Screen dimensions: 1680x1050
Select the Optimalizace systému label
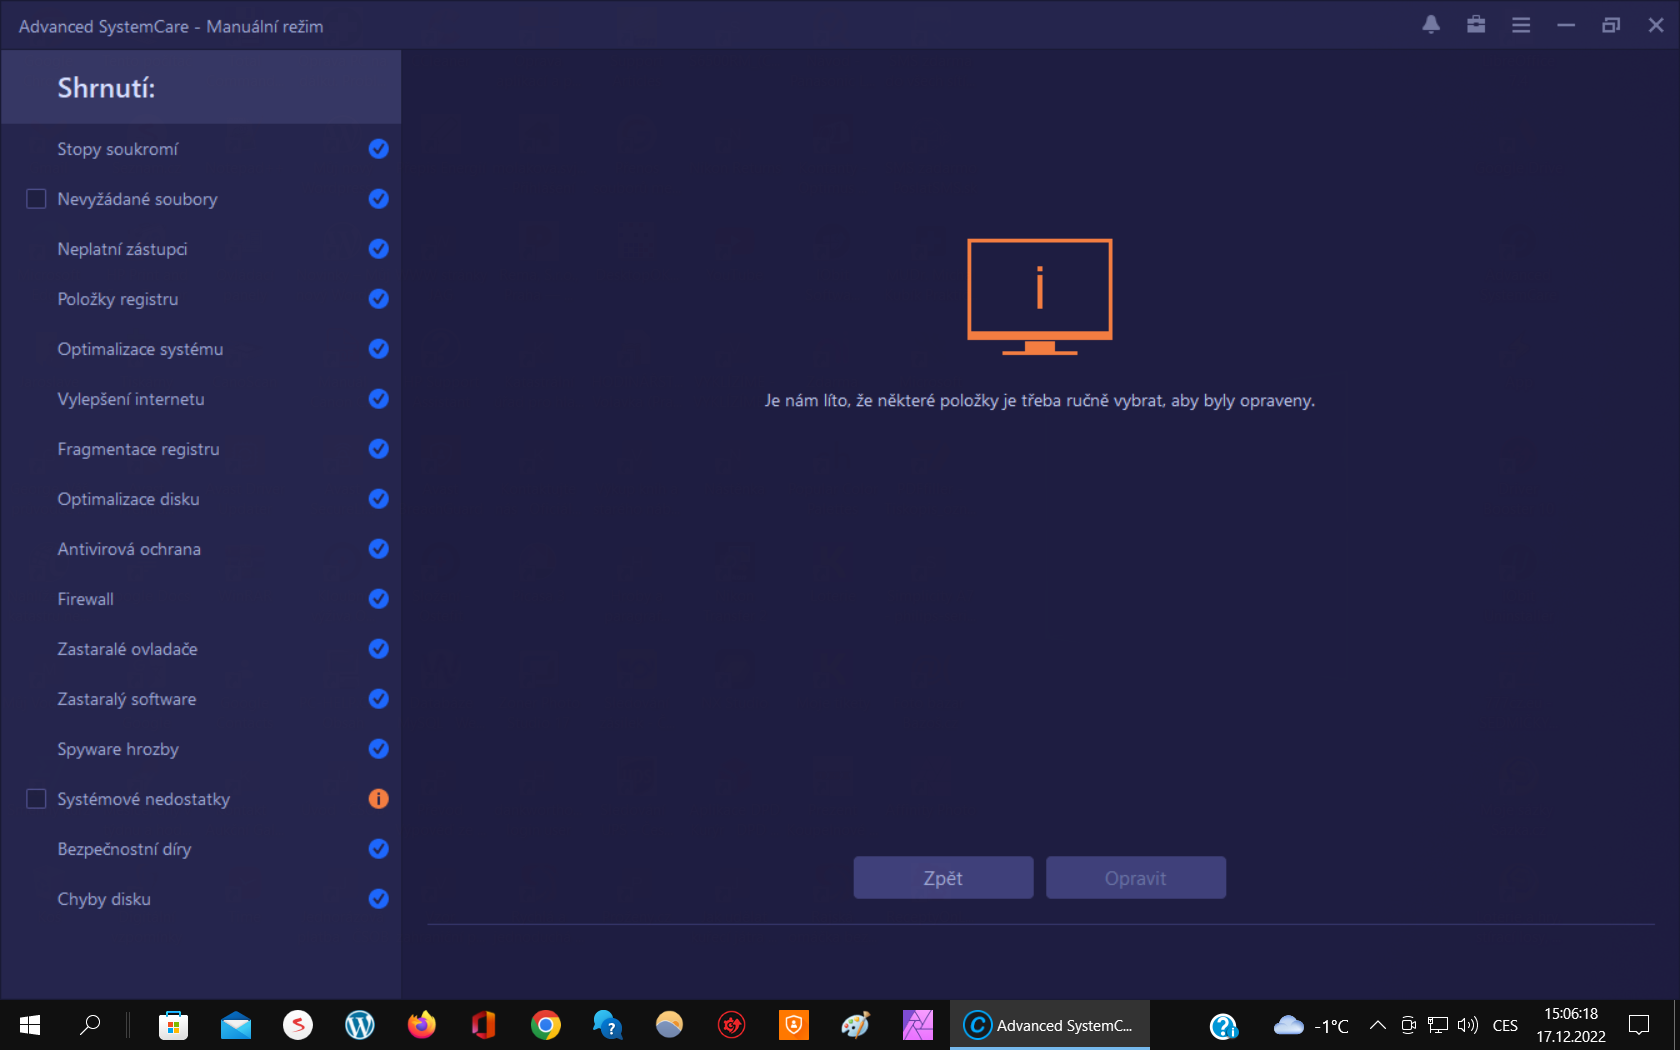click(140, 349)
